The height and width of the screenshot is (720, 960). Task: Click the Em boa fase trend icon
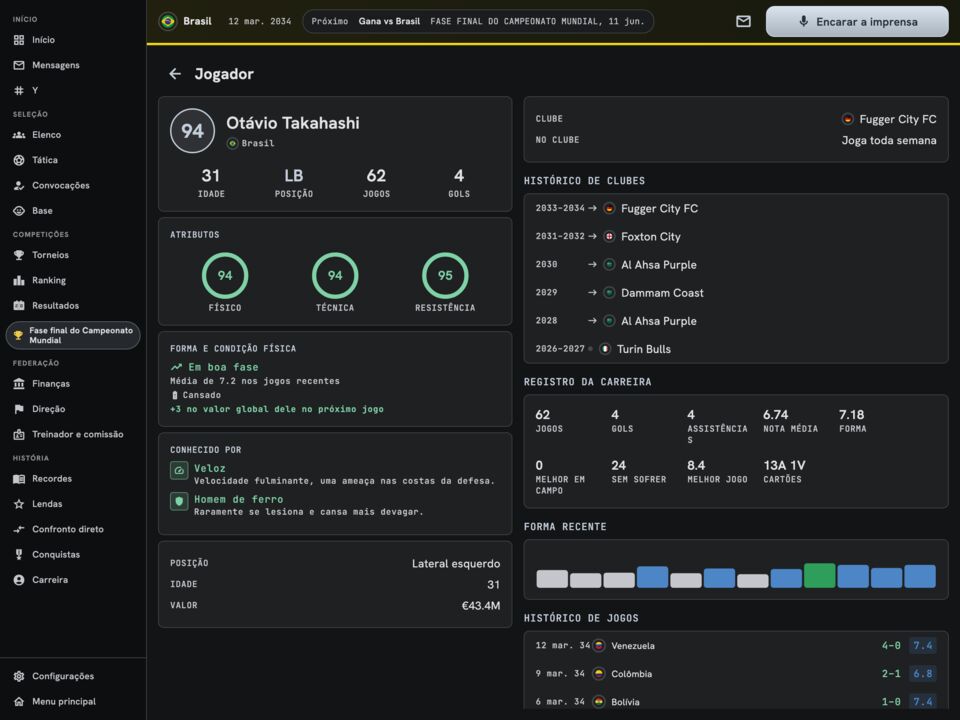(x=176, y=367)
